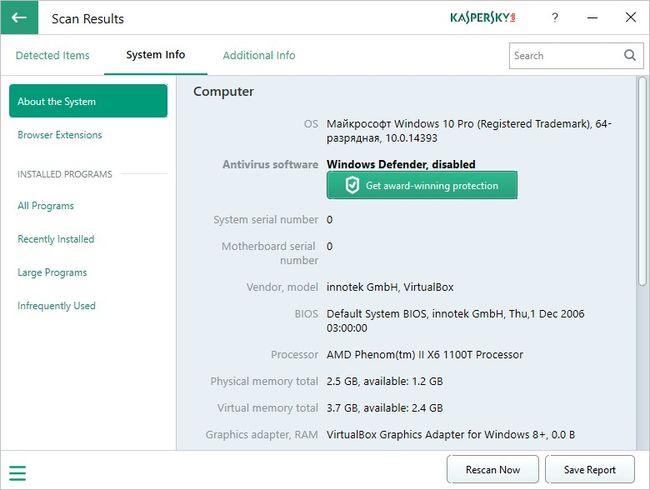Click '3.7 GB, available: 2.4 GB' value

(384, 408)
